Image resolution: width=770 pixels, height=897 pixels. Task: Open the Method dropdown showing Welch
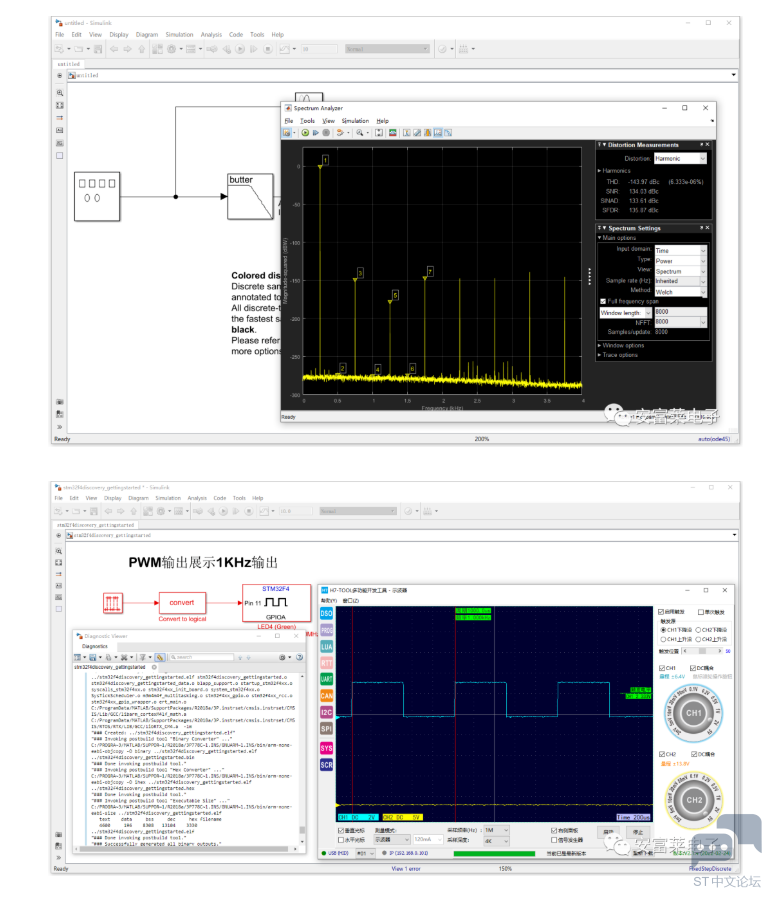[680, 292]
